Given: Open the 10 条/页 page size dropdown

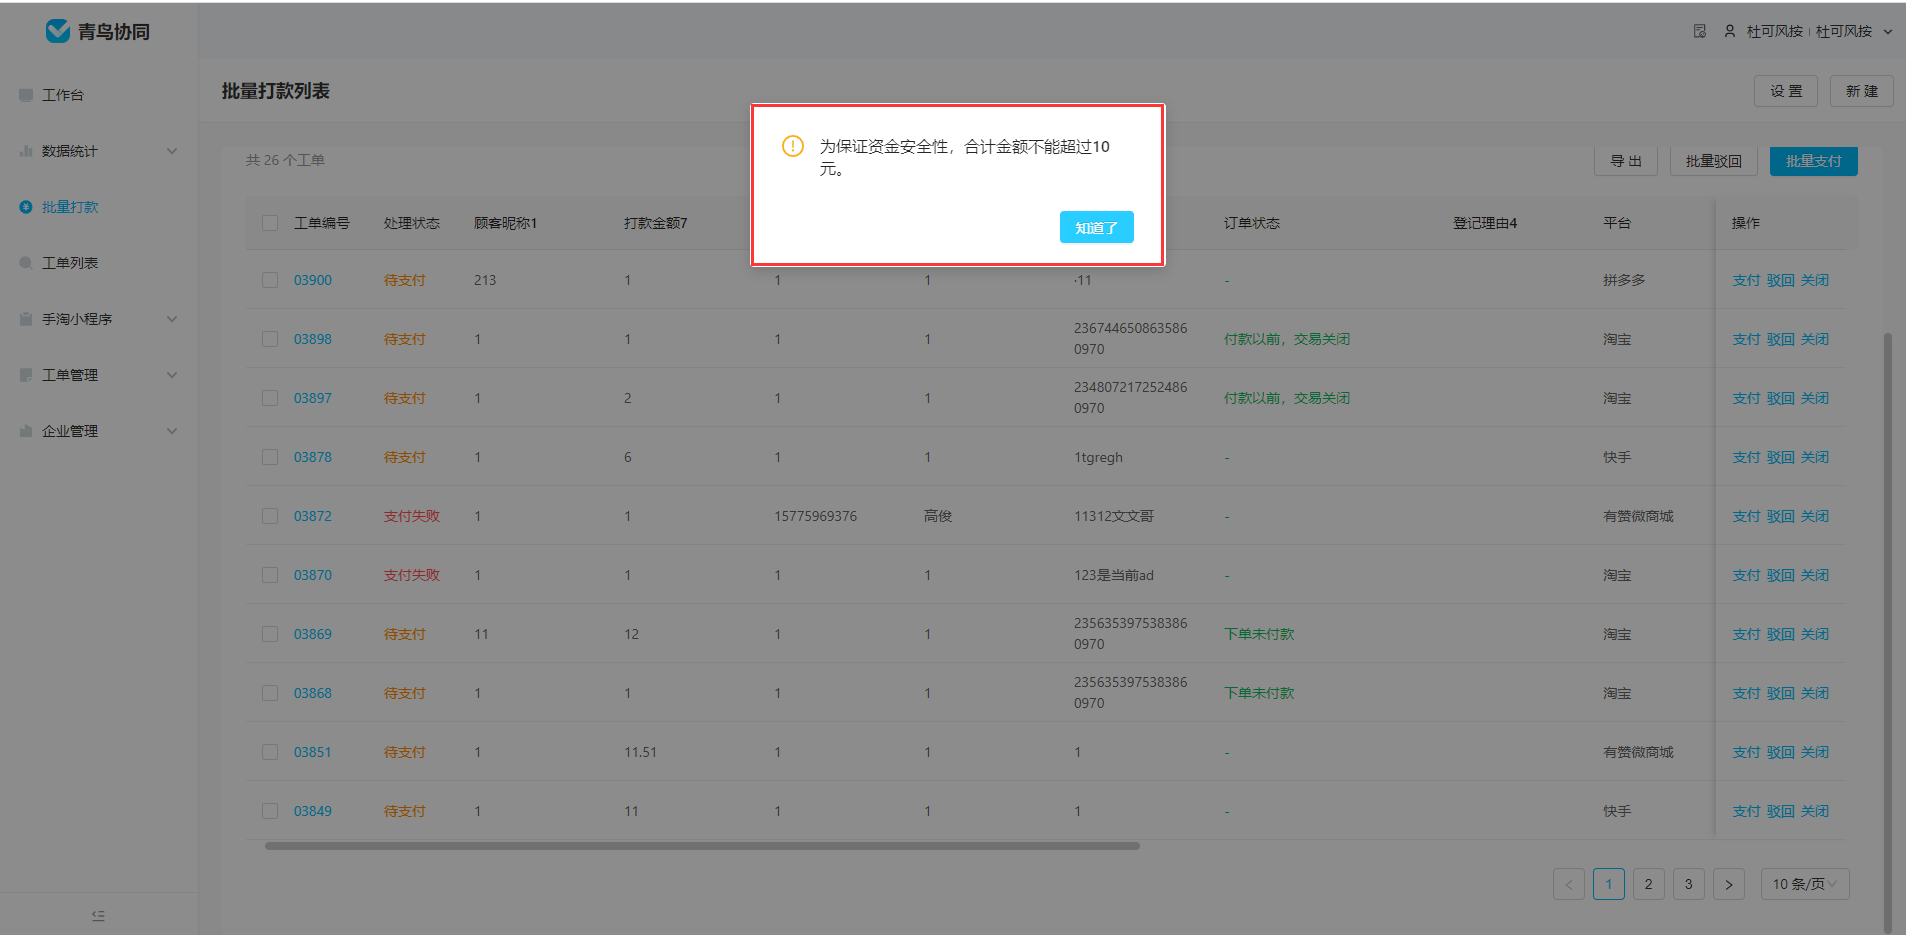Looking at the screenshot, I should (x=1805, y=884).
